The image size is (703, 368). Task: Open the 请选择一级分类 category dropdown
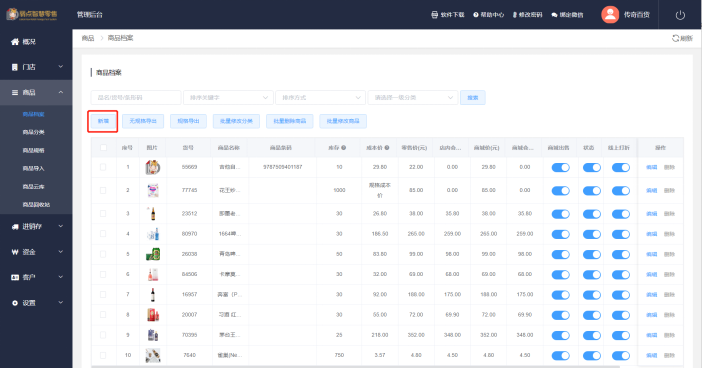[413, 97]
